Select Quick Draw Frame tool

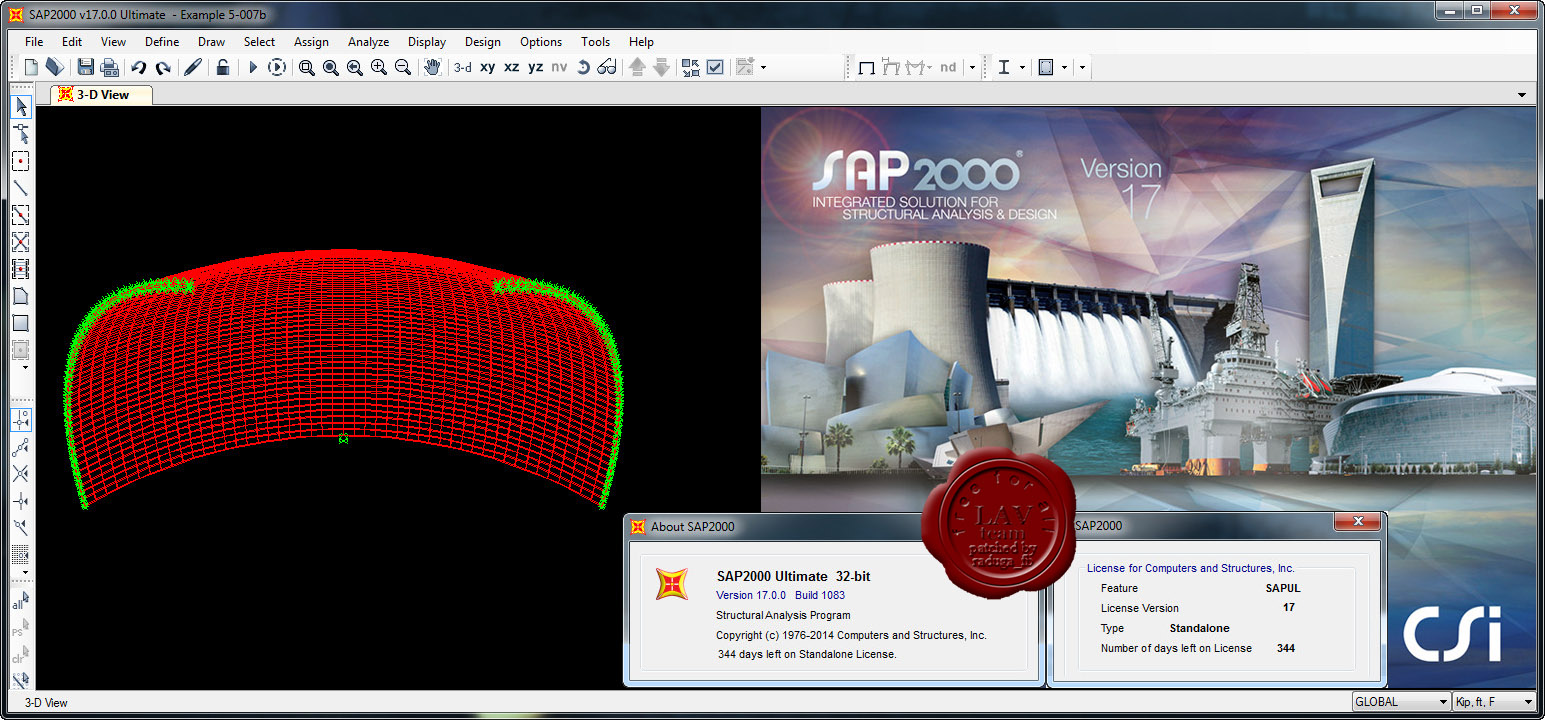pyautogui.click(x=20, y=215)
